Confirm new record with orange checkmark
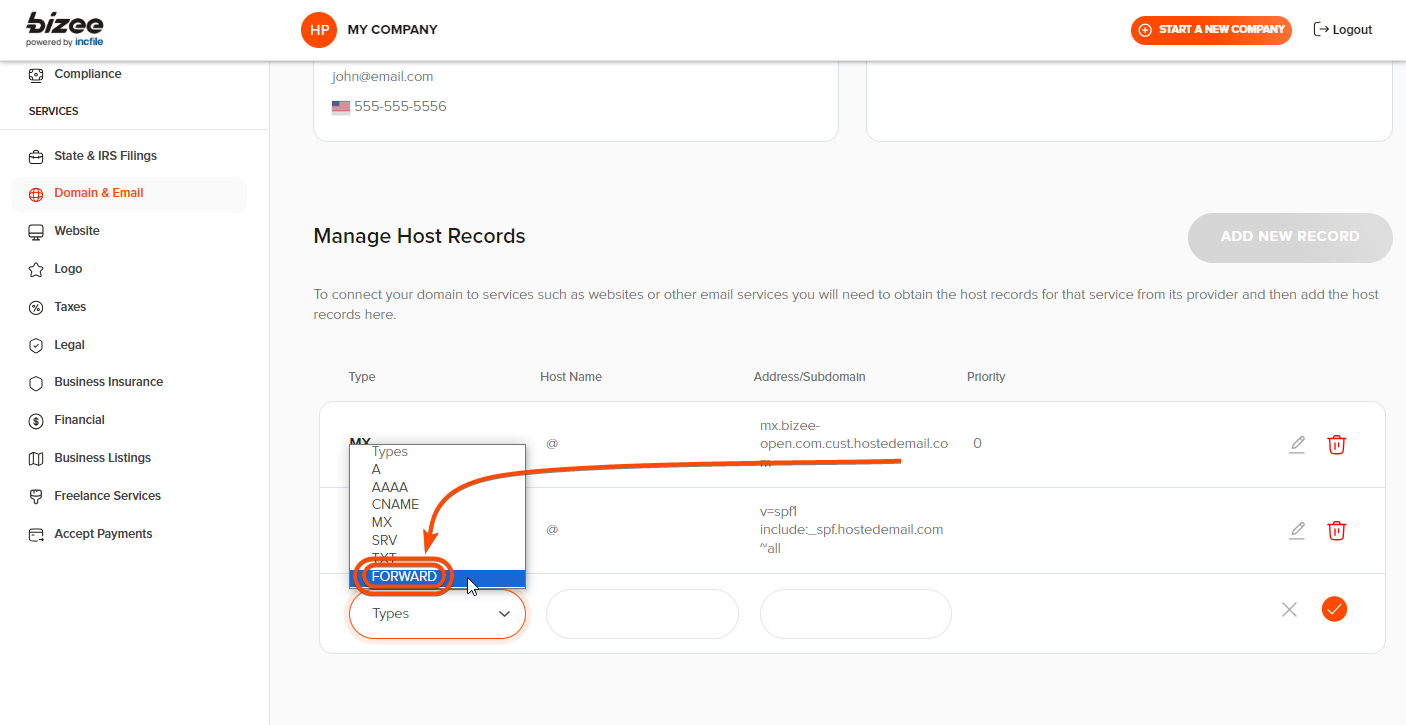1406x725 pixels. tap(1334, 609)
